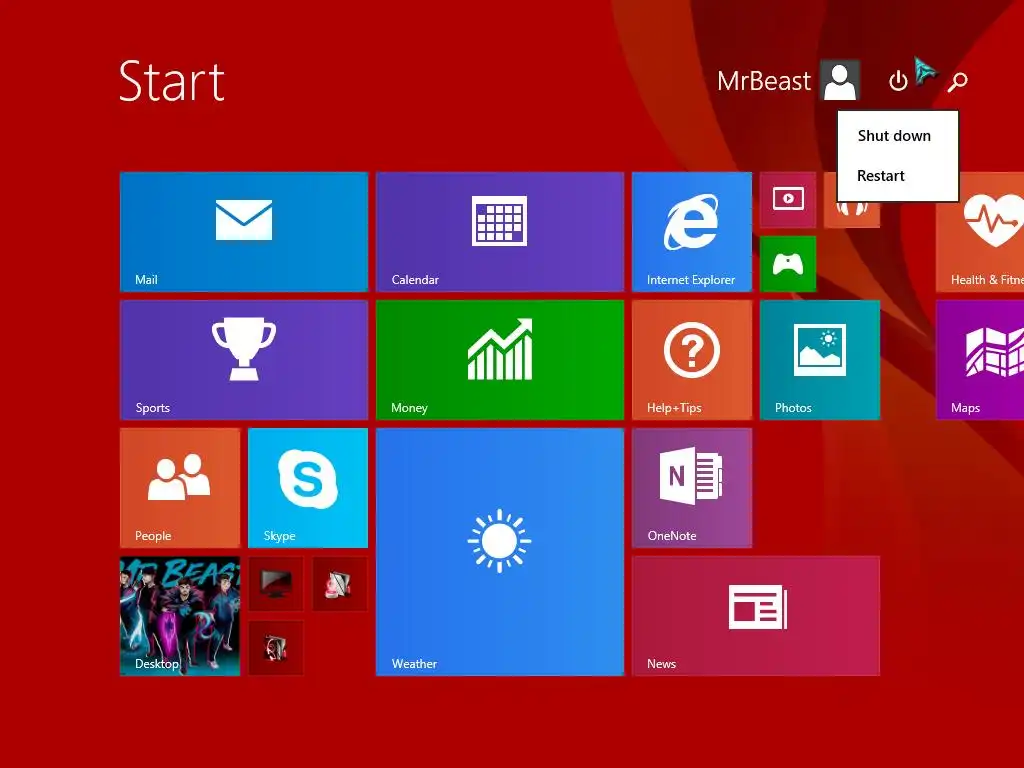Viewport: 1024px width, 768px height.
Task: Launch Internet Explorer tile
Action: pos(692,231)
